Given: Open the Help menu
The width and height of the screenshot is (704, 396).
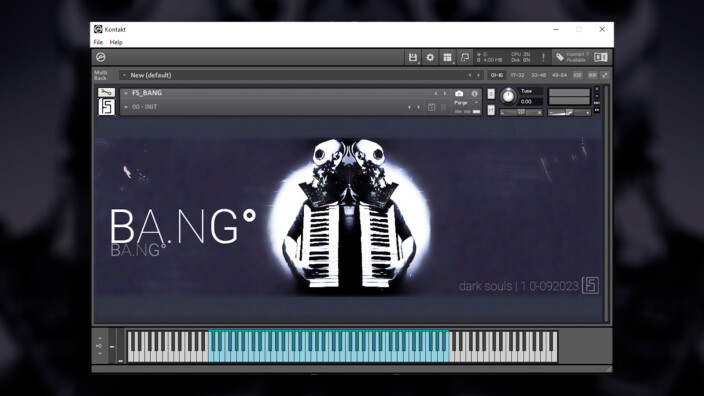Looking at the screenshot, I should pos(116,42).
